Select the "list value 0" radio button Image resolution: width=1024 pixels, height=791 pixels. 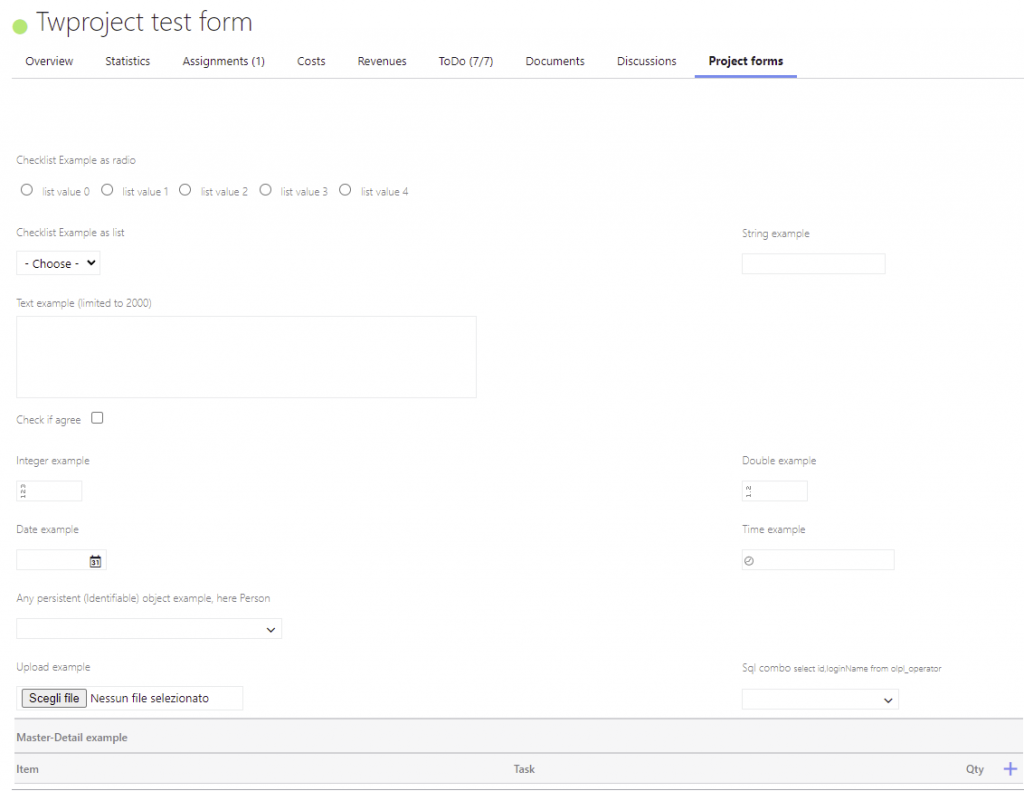[26, 189]
